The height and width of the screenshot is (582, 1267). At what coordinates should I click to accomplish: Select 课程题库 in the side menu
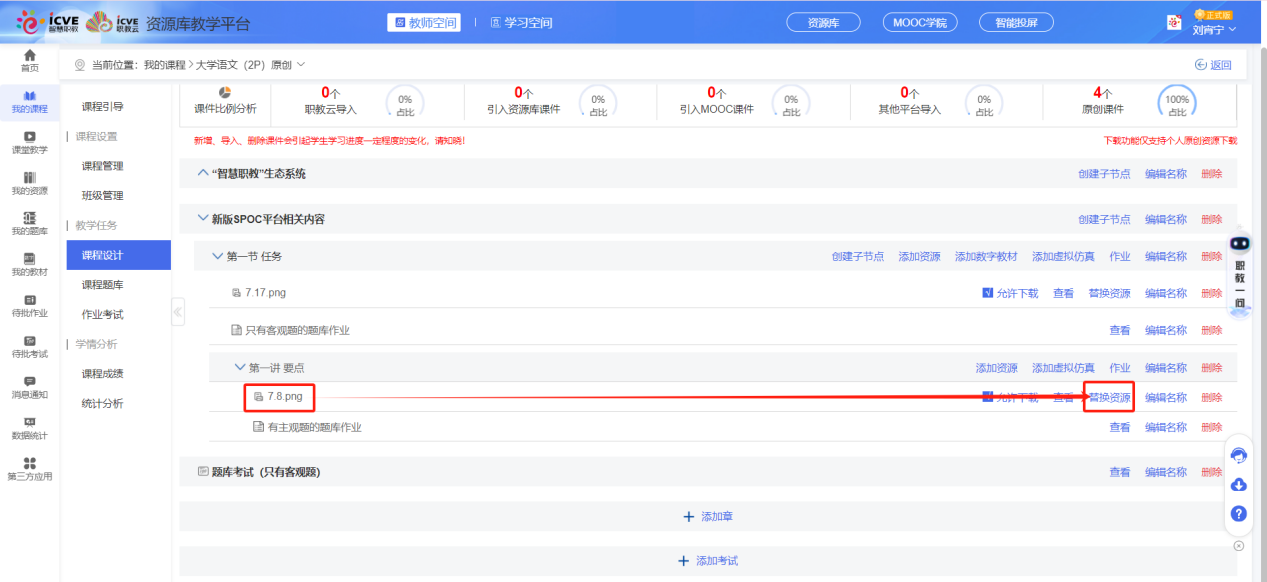tap(103, 285)
